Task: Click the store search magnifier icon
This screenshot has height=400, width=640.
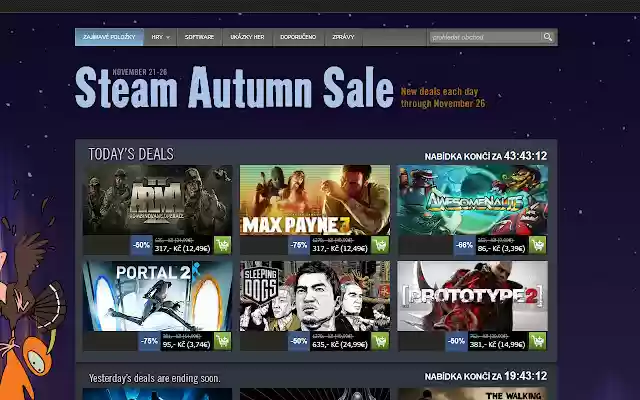Action: tap(548, 37)
